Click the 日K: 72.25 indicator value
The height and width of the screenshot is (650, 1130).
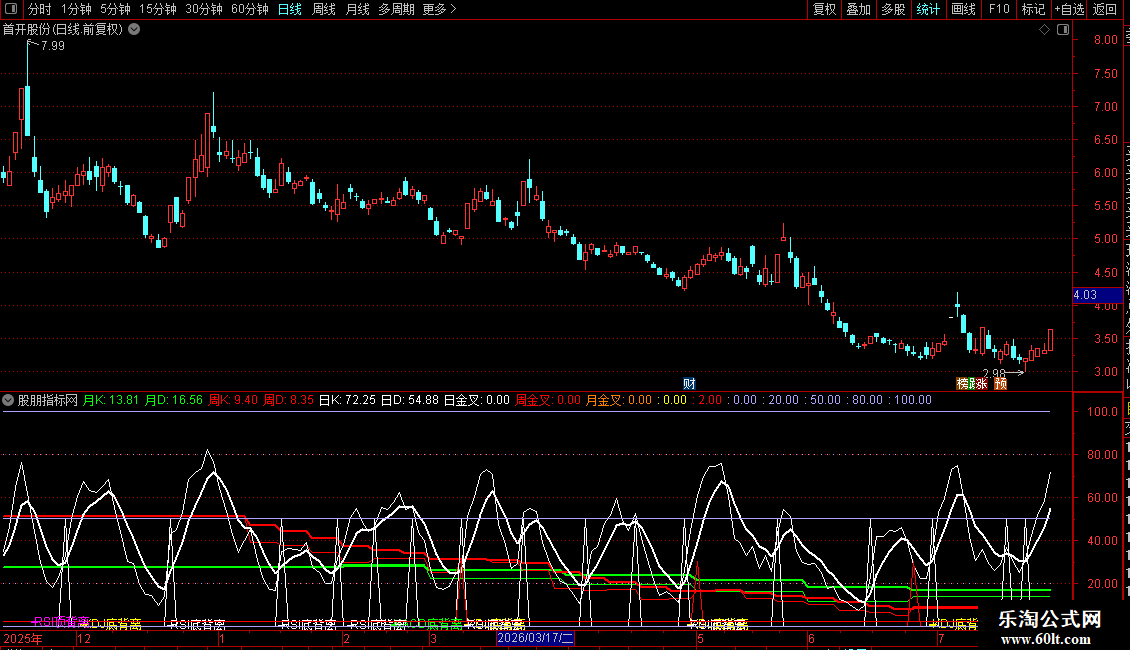click(347, 400)
